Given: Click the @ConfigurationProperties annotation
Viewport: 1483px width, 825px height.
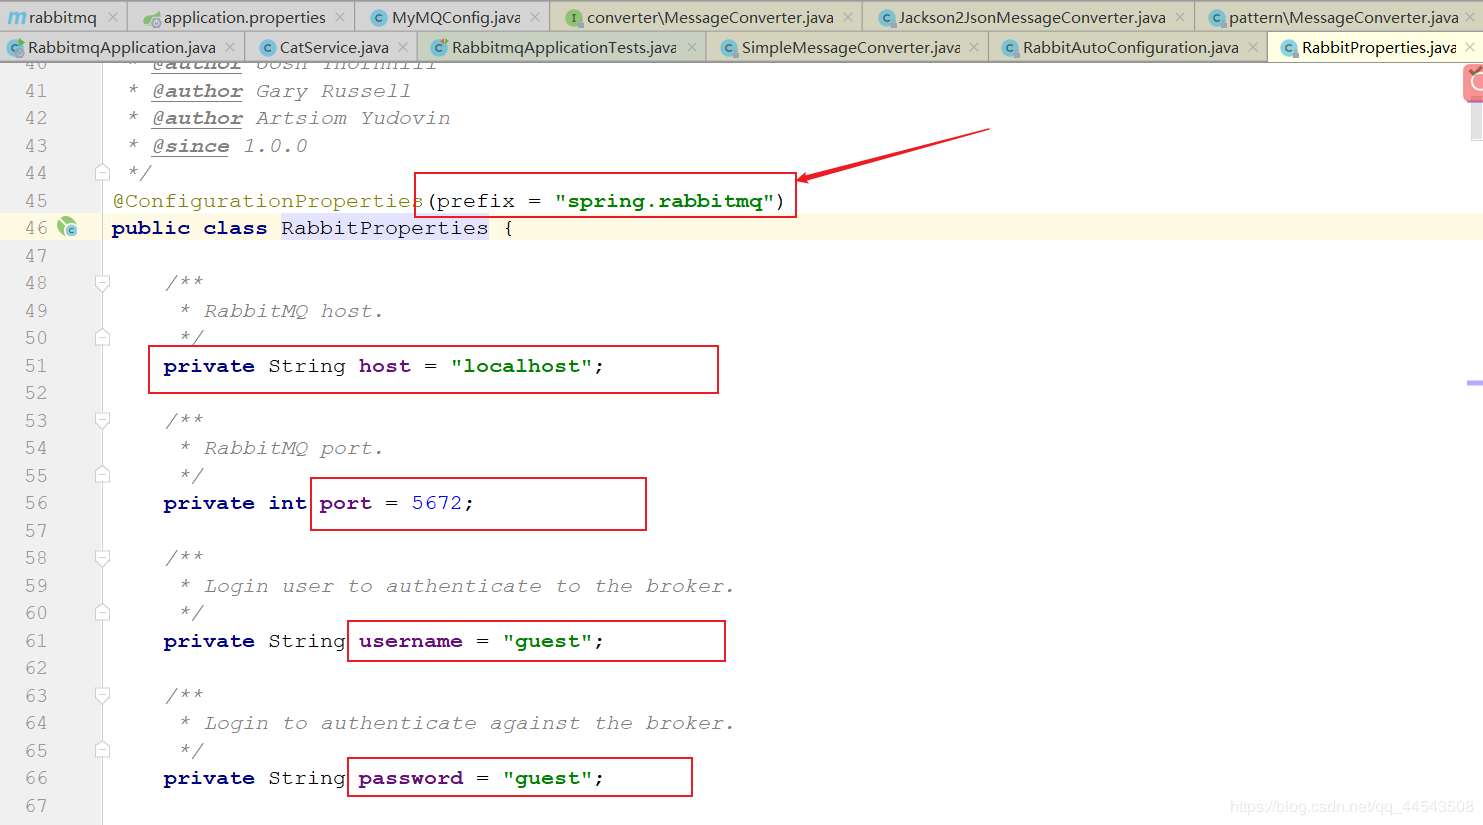Looking at the screenshot, I should (x=268, y=201).
